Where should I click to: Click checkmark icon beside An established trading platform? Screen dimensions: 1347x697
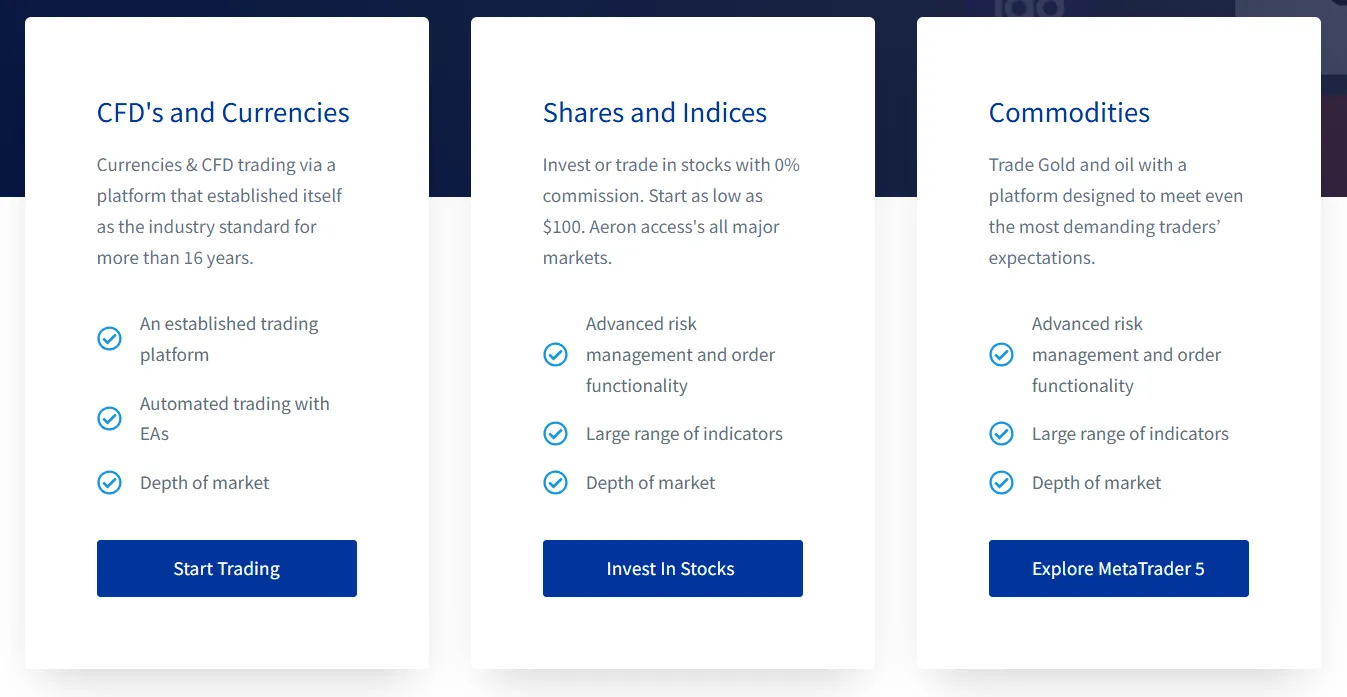(x=109, y=339)
